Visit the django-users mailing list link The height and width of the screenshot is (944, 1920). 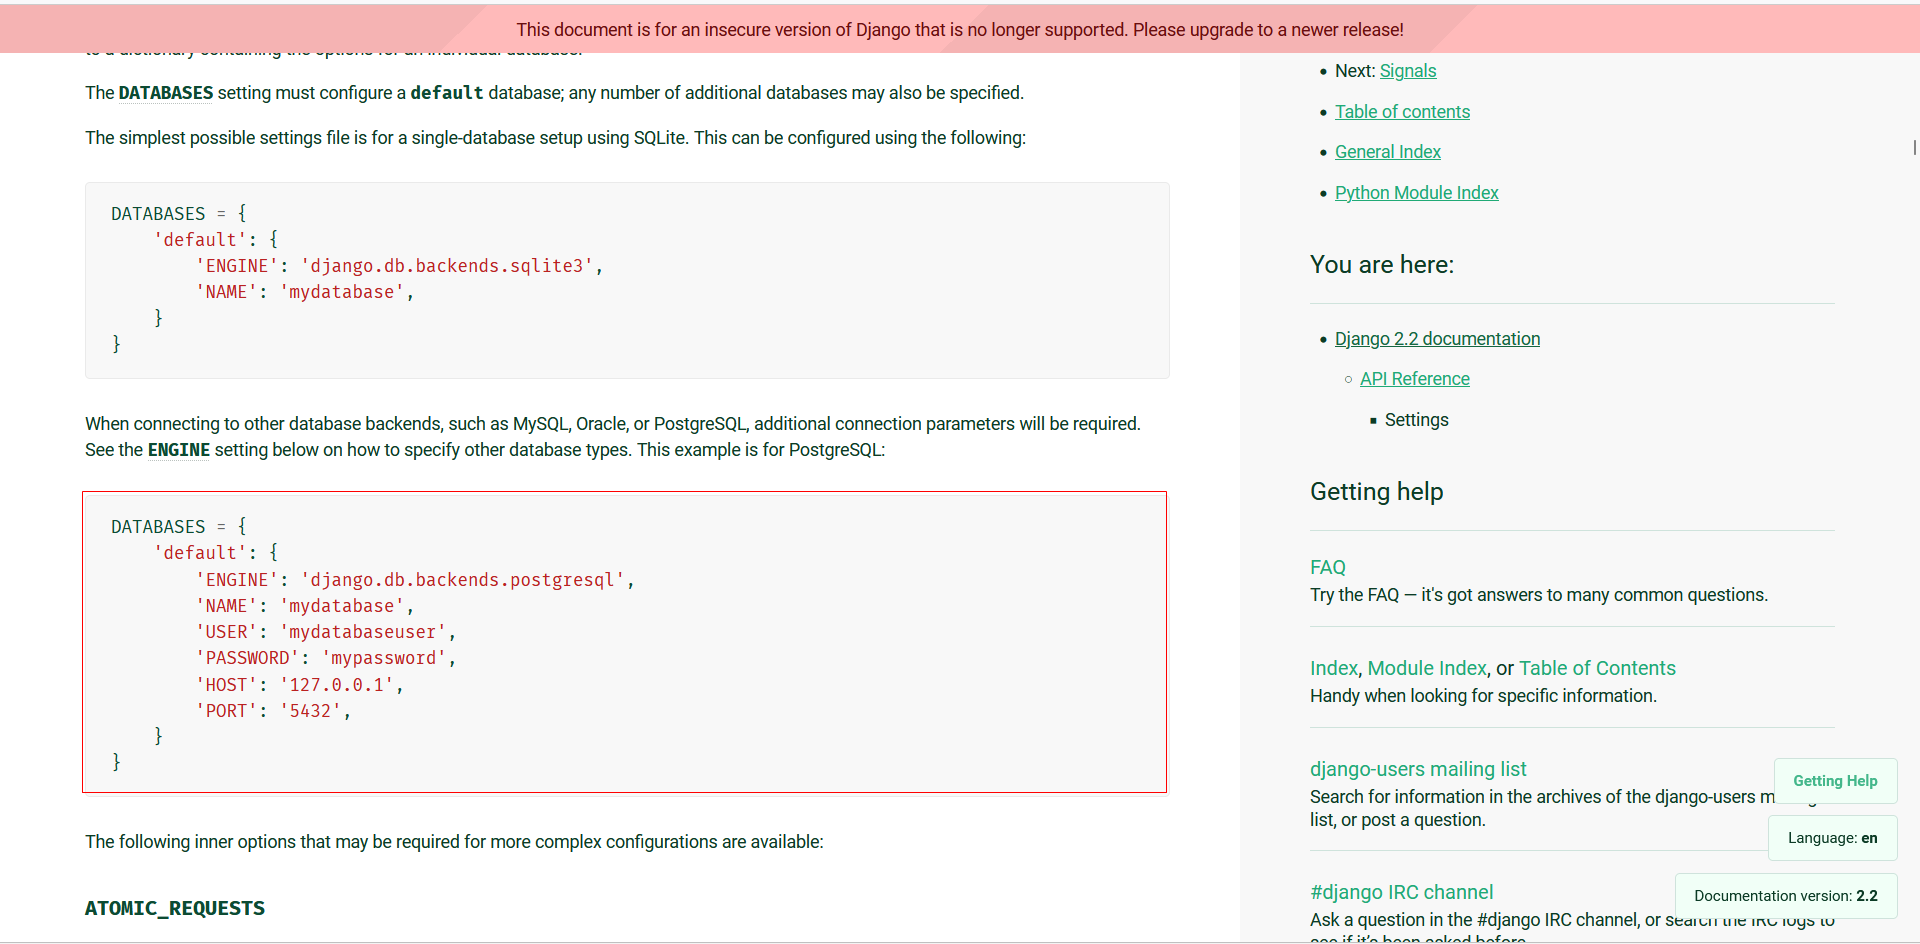(1418, 769)
